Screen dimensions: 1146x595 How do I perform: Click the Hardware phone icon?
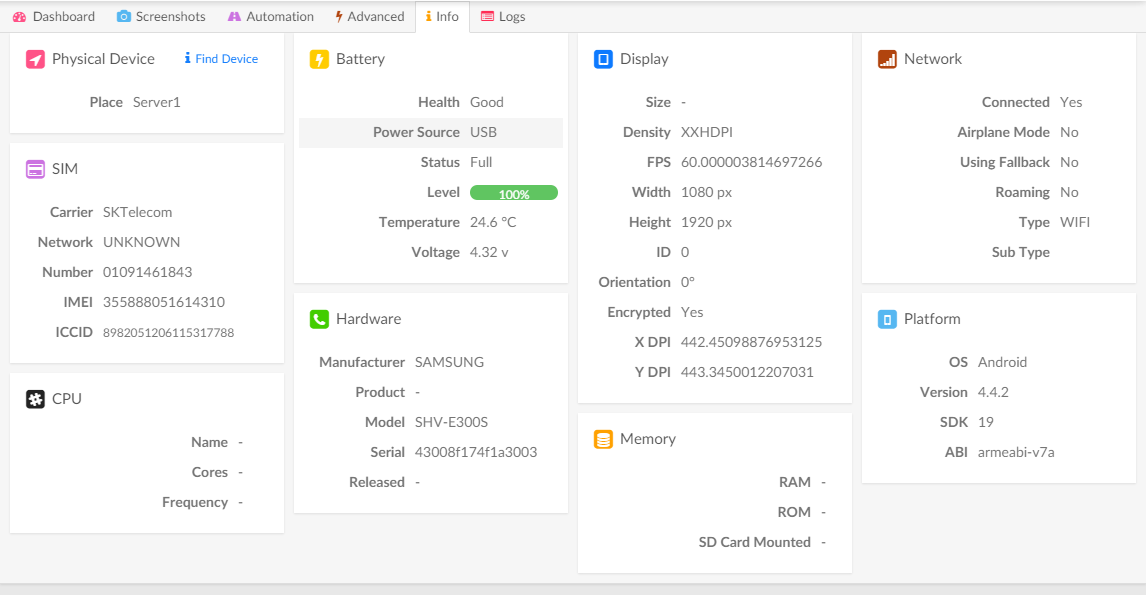[319, 319]
